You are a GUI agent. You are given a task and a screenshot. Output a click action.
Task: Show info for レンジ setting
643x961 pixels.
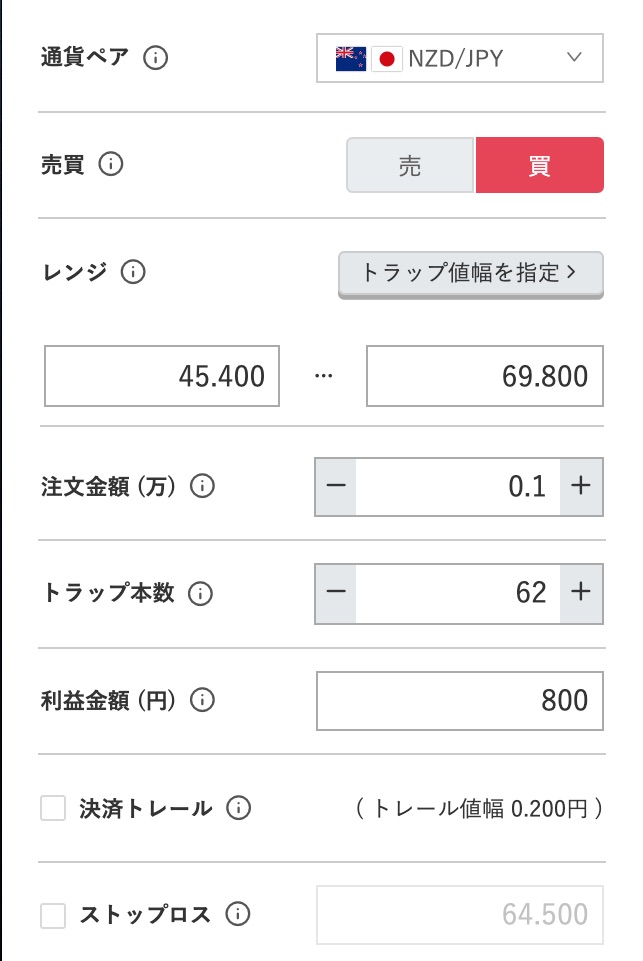click(133, 271)
